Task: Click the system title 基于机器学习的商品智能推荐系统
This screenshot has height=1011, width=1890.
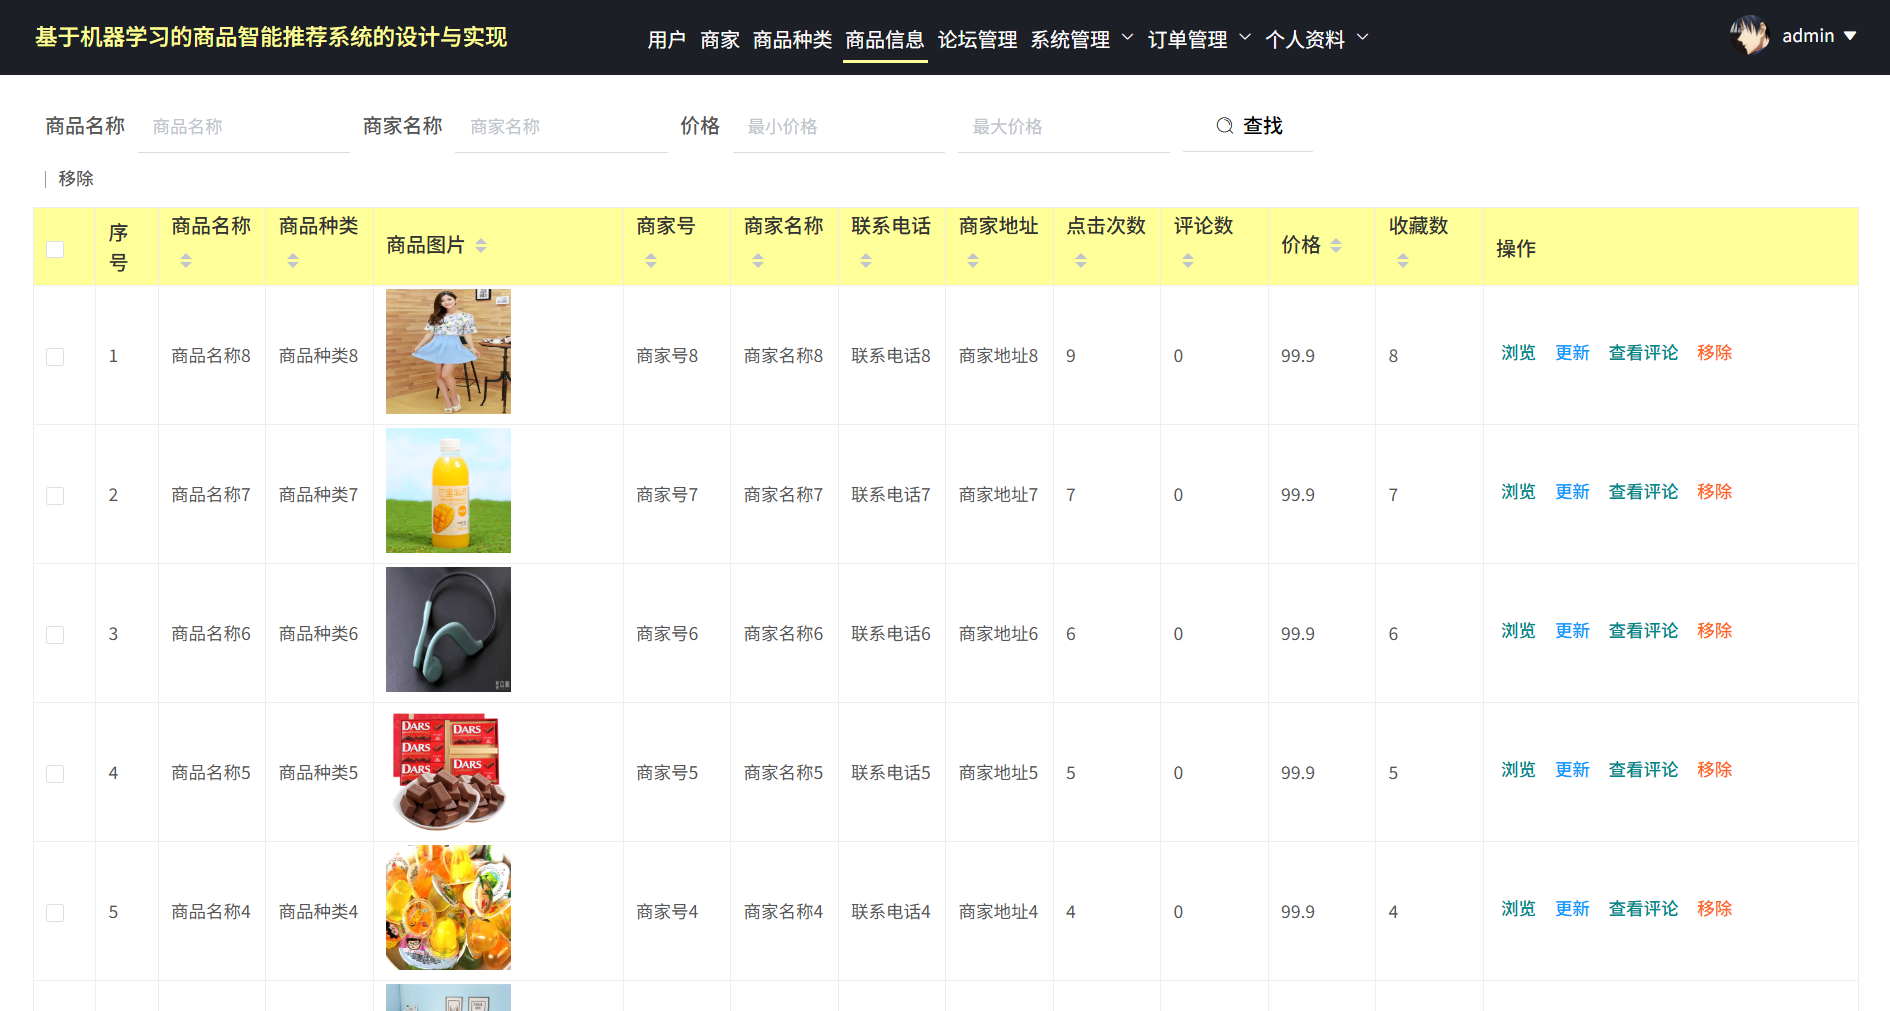Action: click(x=271, y=38)
